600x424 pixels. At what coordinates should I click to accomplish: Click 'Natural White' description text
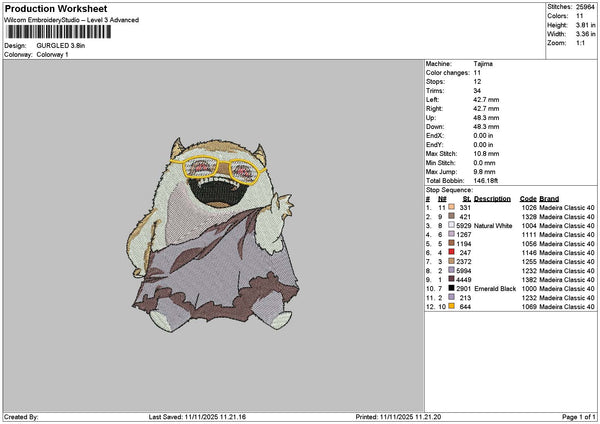(493, 225)
